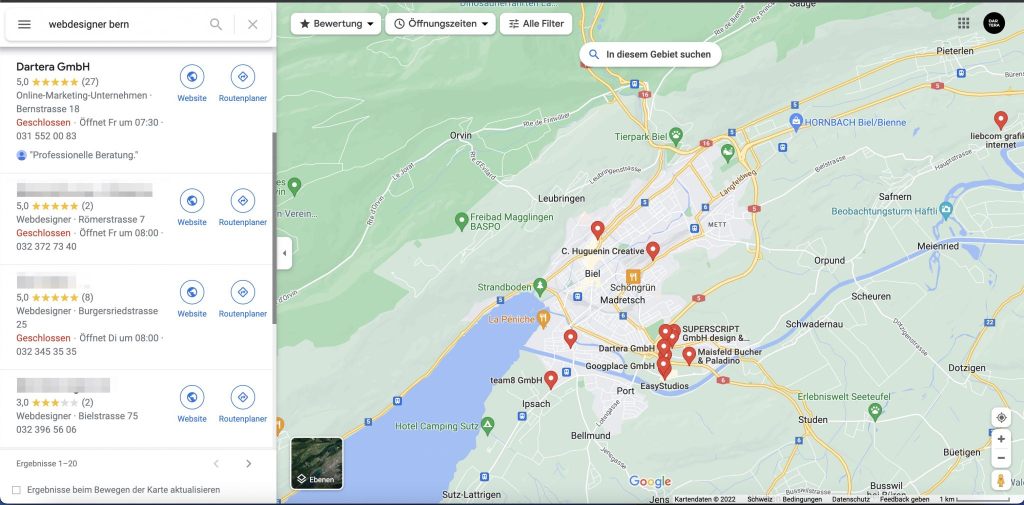
Task: Go to next results page arrow
Action: tap(248, 464)
